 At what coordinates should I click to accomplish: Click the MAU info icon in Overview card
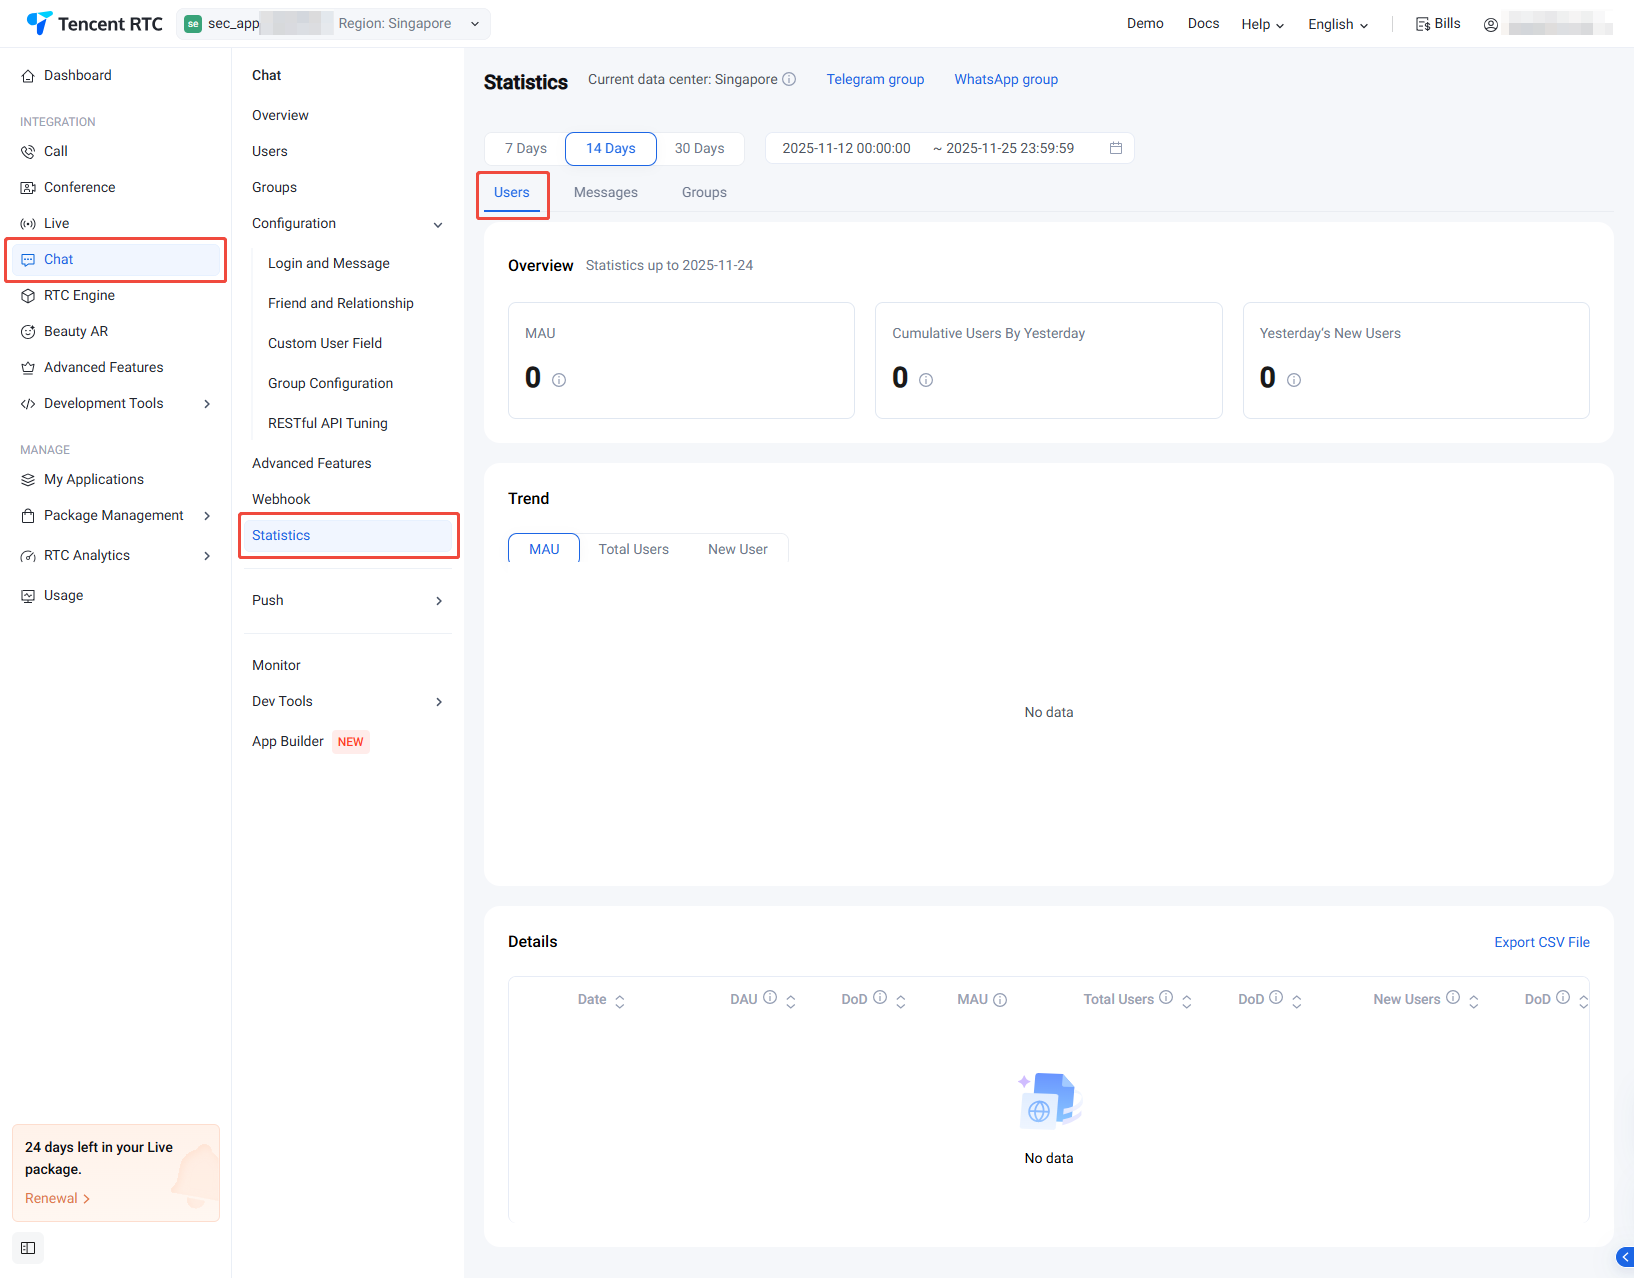point(559,380)
